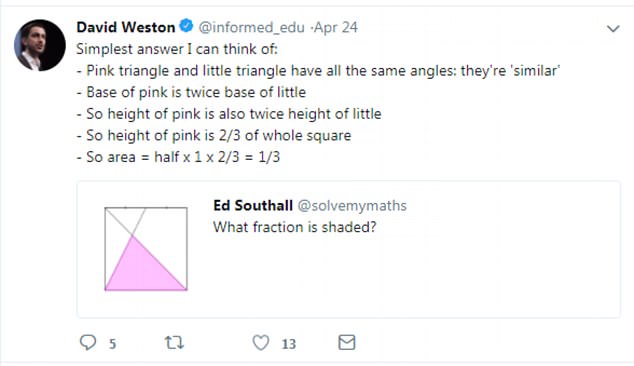The height and width of the screenshot is (366, 634).
Task: Click the retweet arrows icon
Action: (x=174, y=343)
